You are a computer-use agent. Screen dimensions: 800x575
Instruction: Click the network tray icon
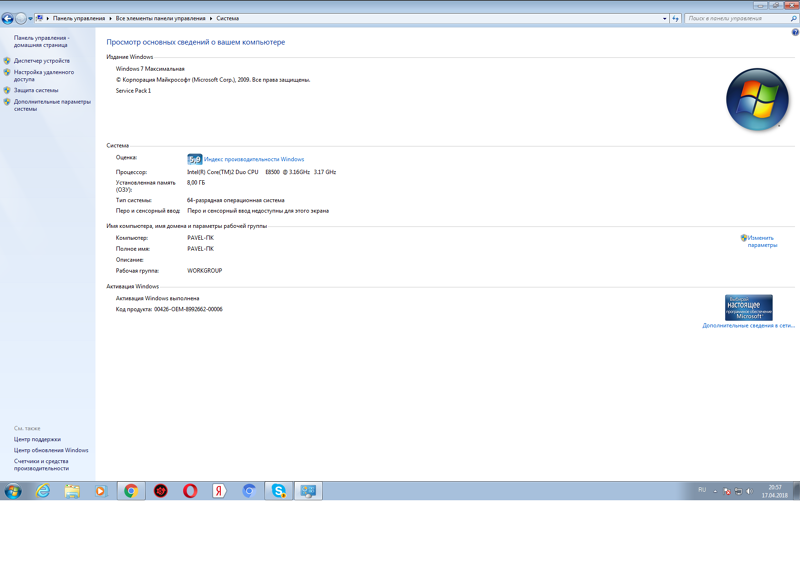(738, 492)
